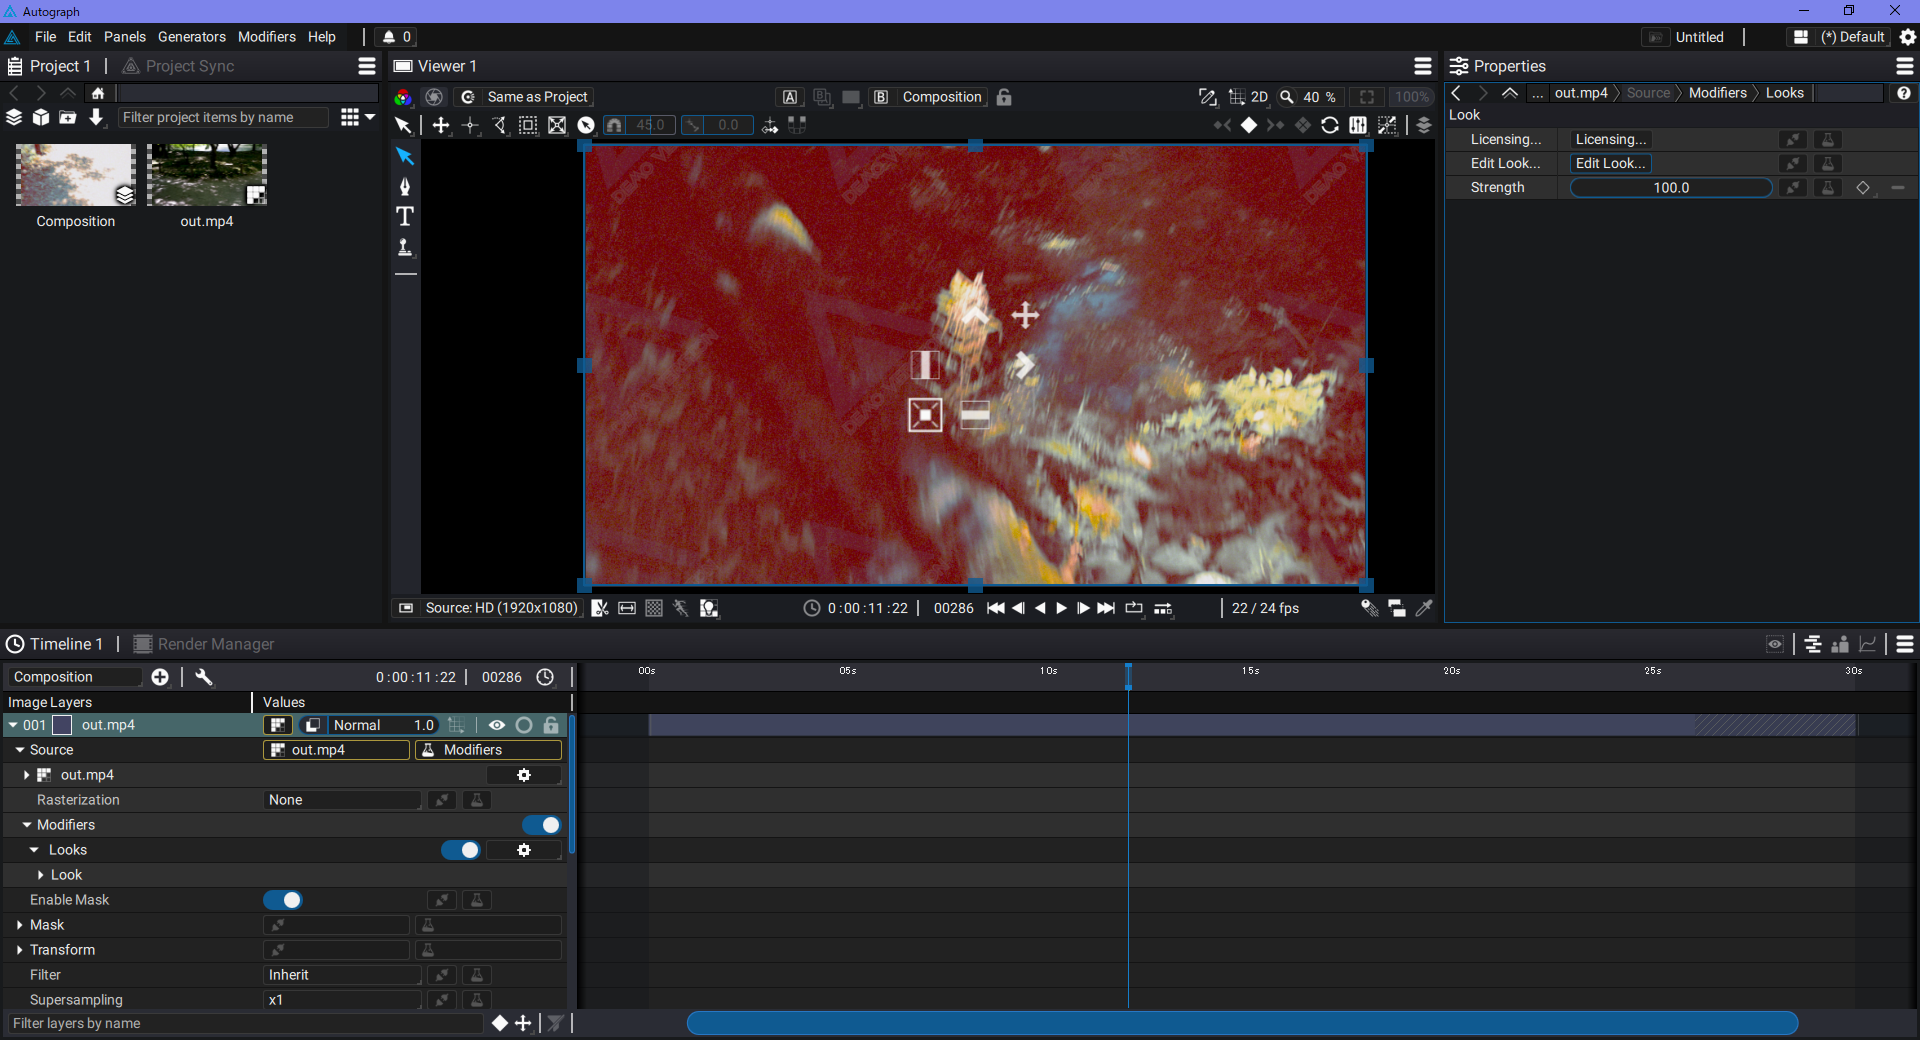Hide out.mp4 layer with eye icon
The image size is (1920, 1040).
496,725
